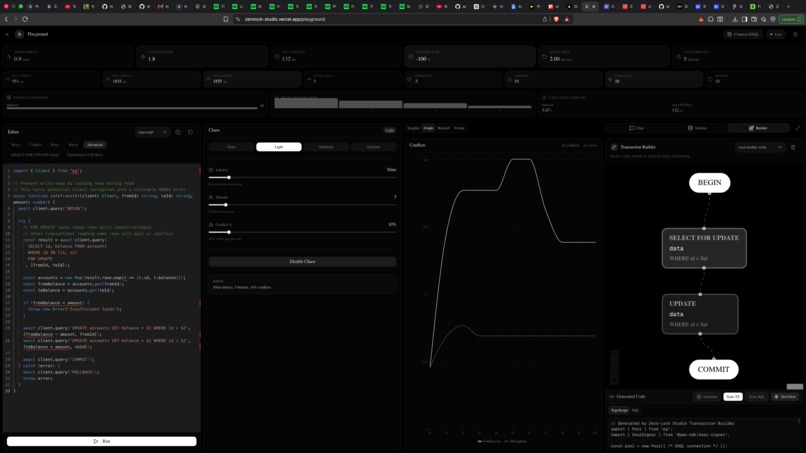Select the BEGIN node in flow
The height and width of the screenshot is (453, 806).
709,183
